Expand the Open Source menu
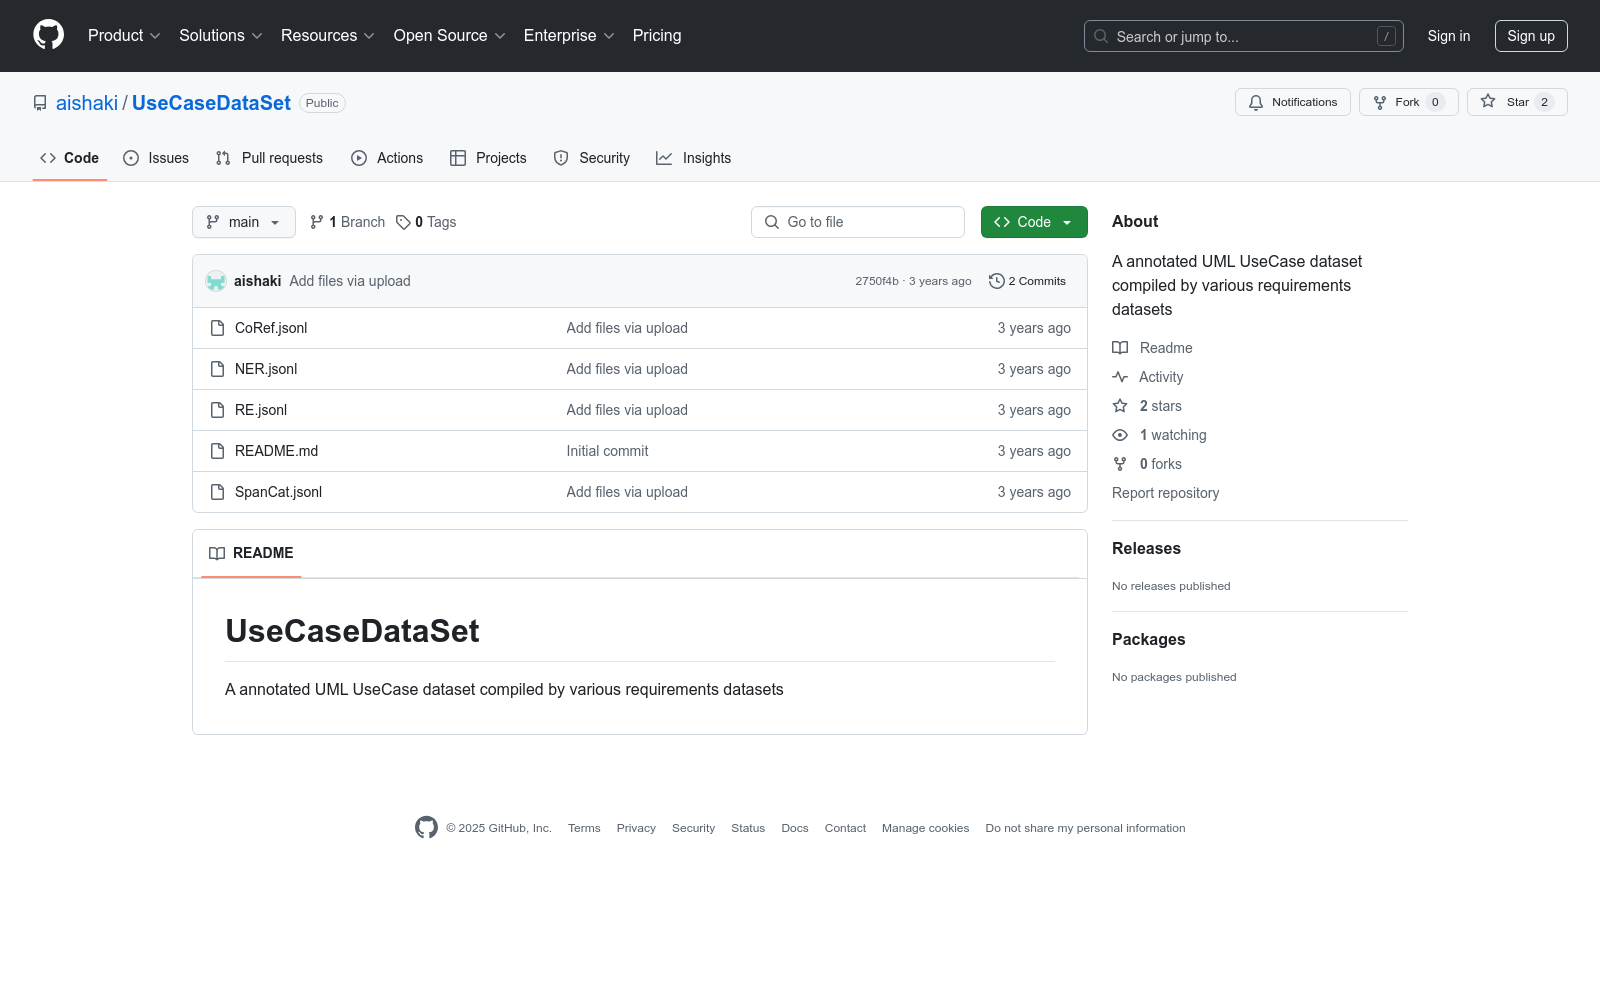 pyautogui.click(x=450, y=36)
